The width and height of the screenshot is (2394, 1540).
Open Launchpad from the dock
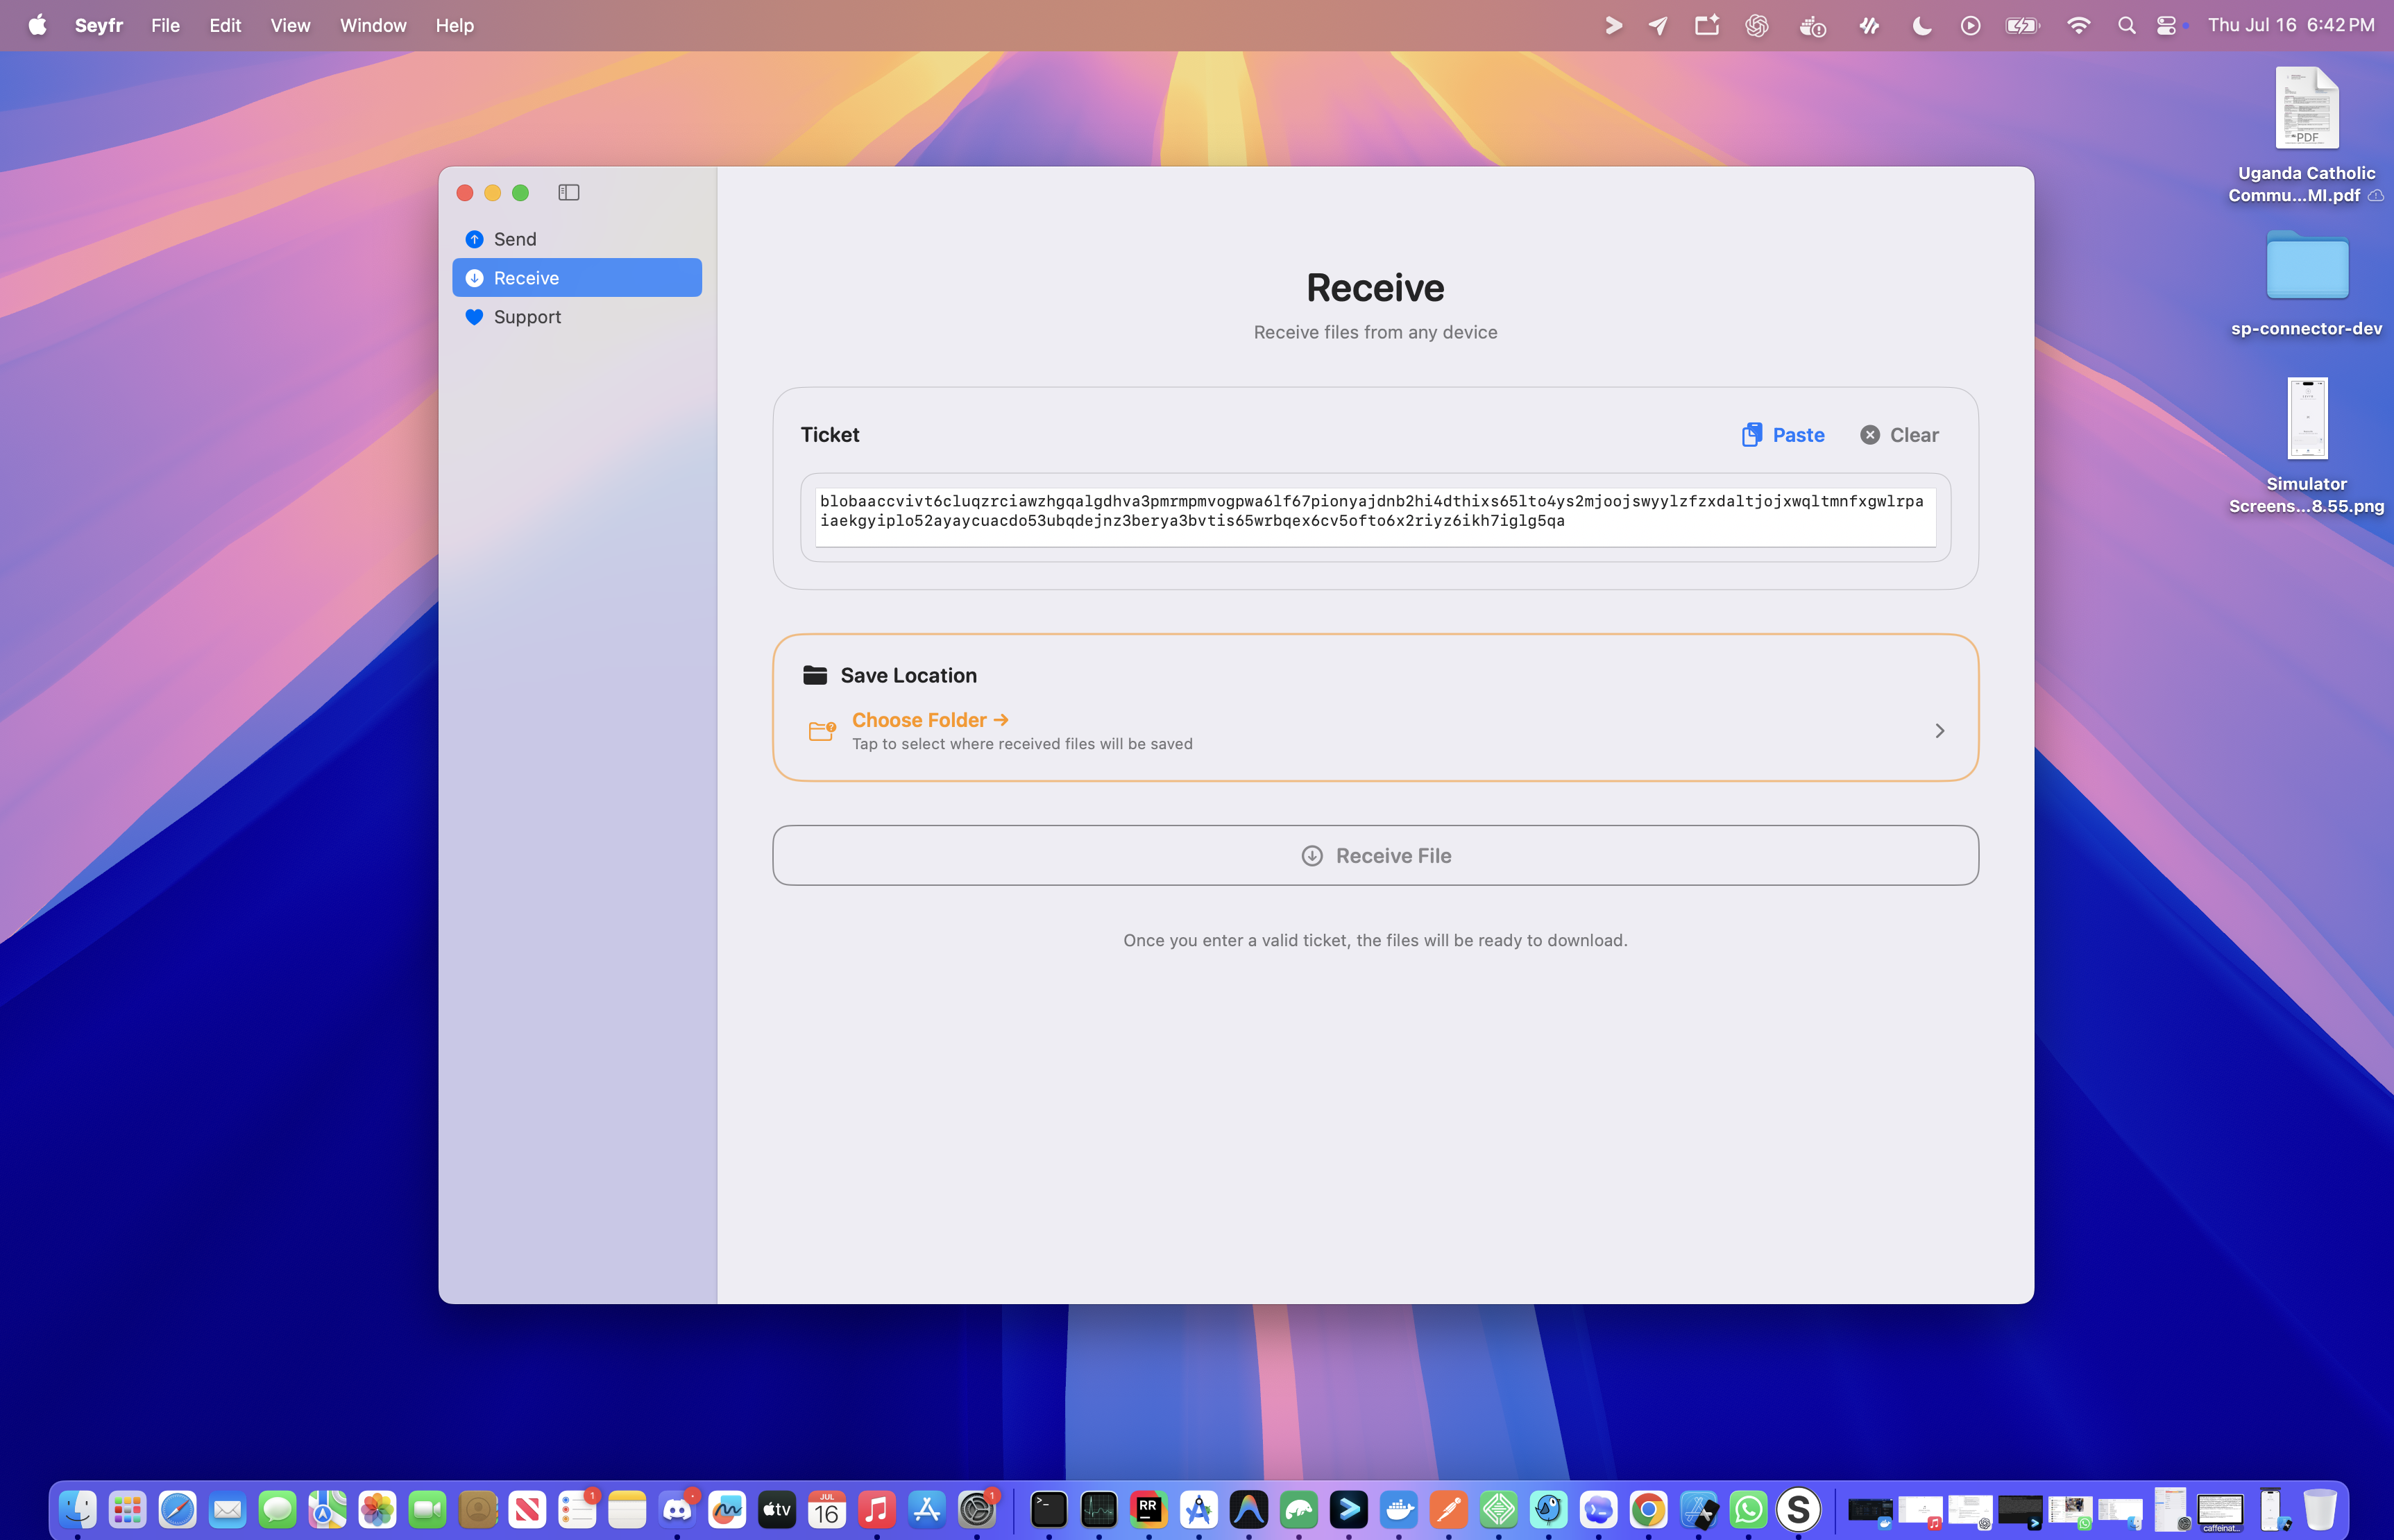128,1509
